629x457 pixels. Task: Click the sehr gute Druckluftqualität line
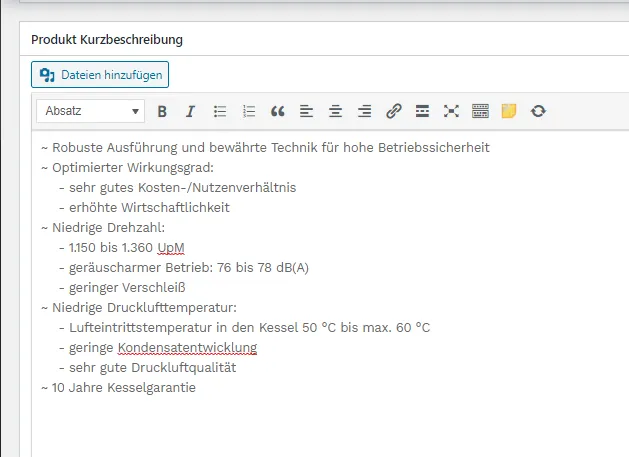coord(147,368)
